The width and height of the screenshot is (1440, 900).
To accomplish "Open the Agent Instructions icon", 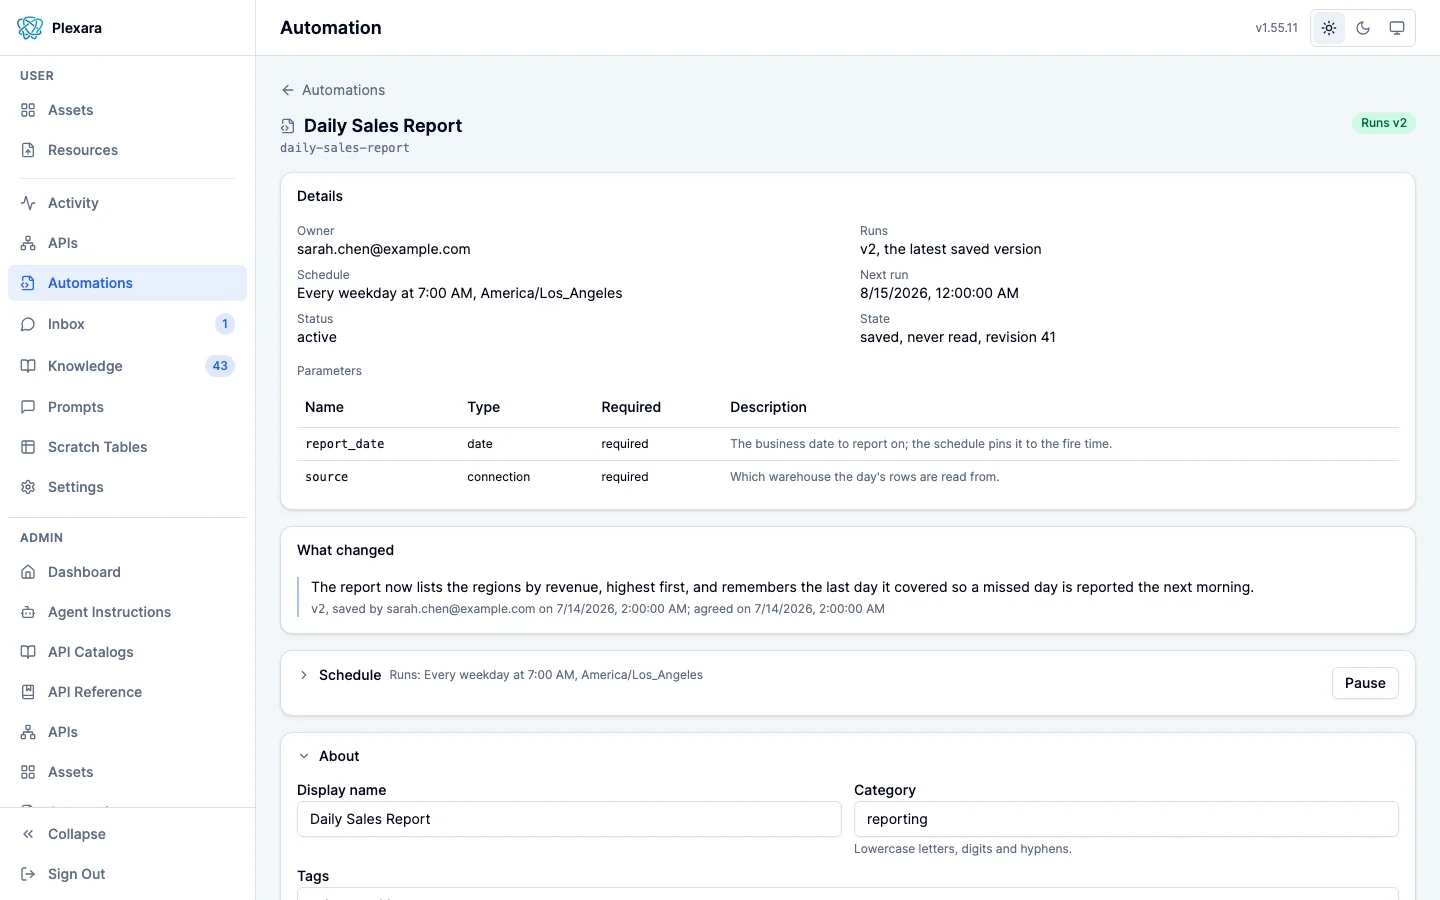I will 28,612.
